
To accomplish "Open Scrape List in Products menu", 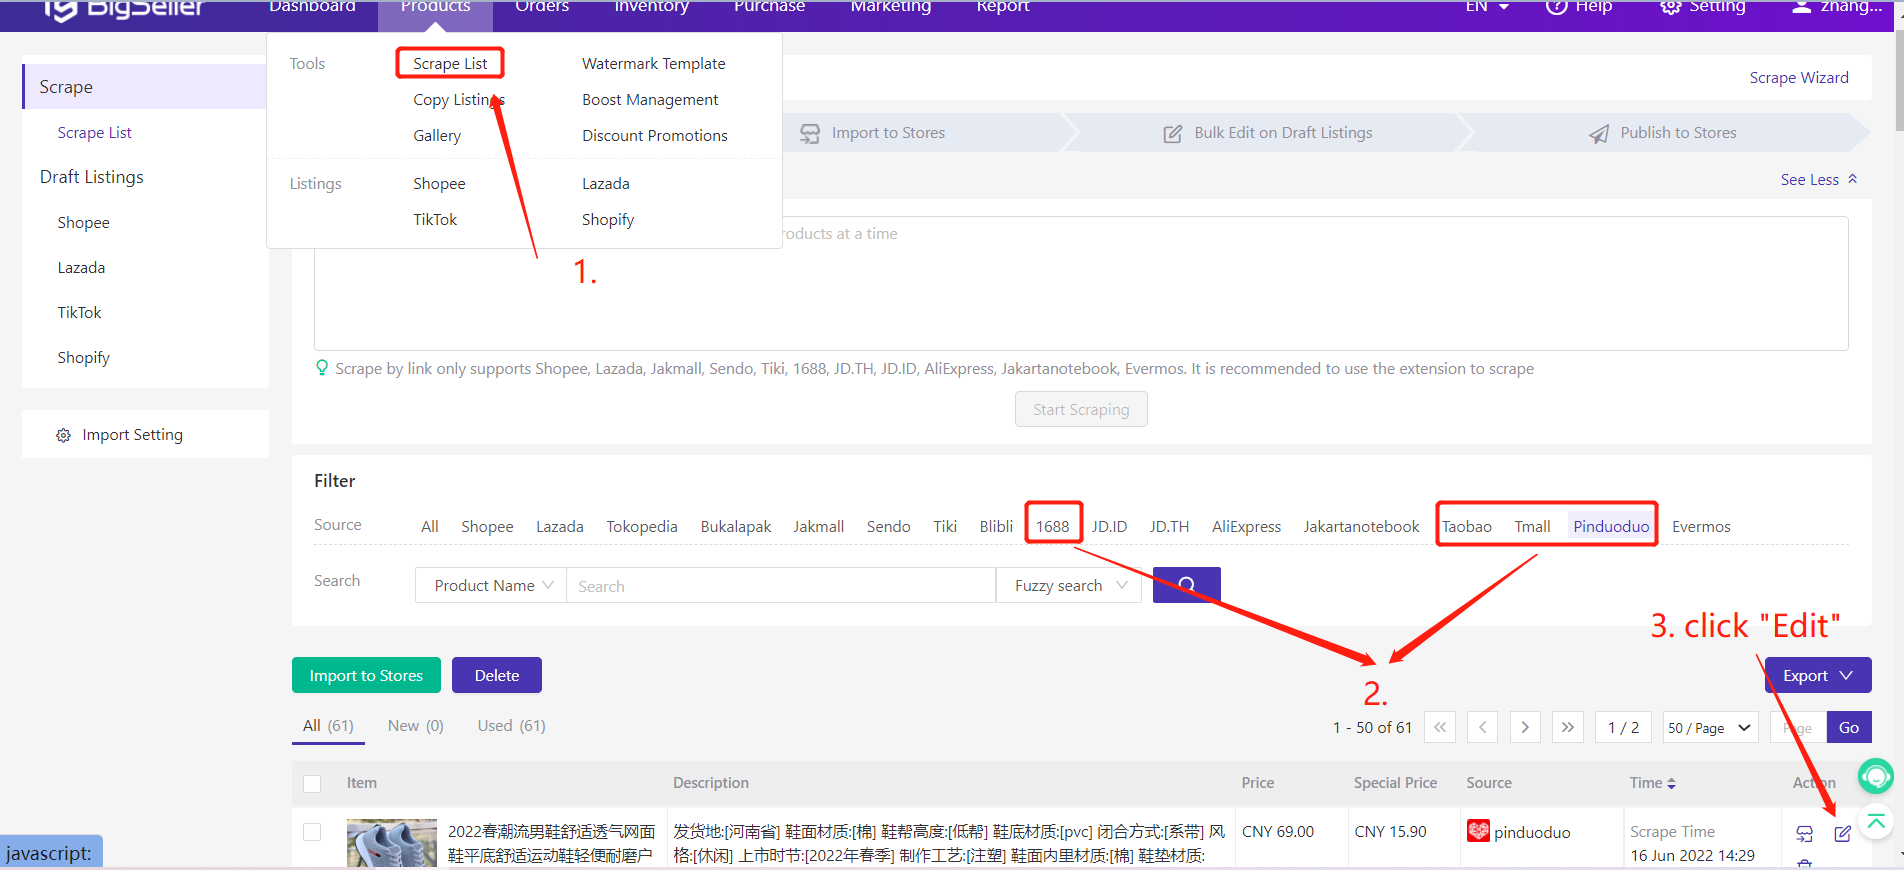I will click(x=450, y=64).
